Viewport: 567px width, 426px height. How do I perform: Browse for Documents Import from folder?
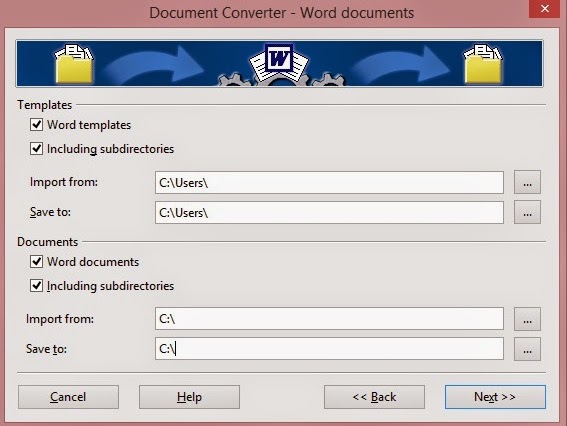527,319
